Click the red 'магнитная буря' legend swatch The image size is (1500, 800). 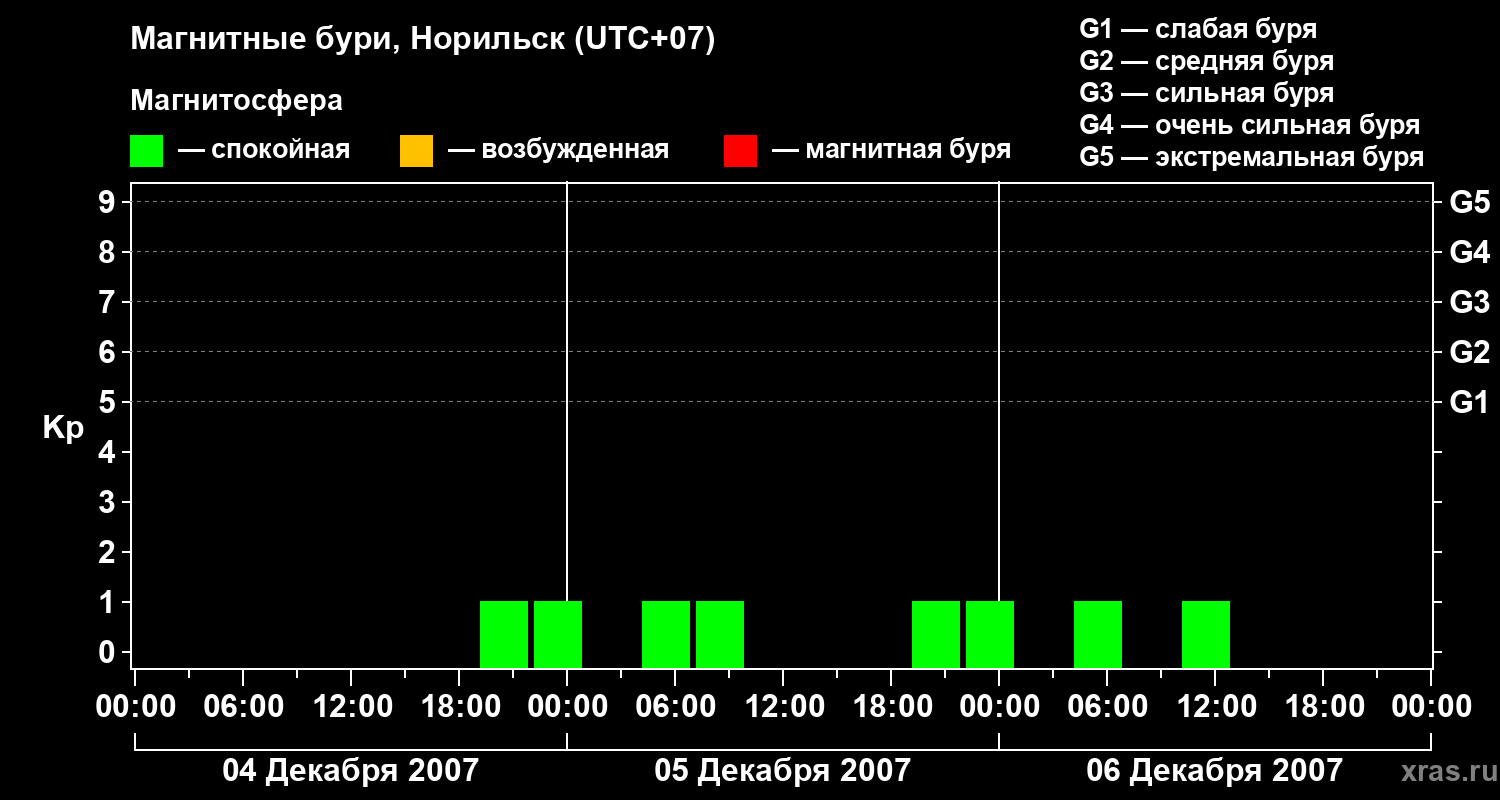740,151
